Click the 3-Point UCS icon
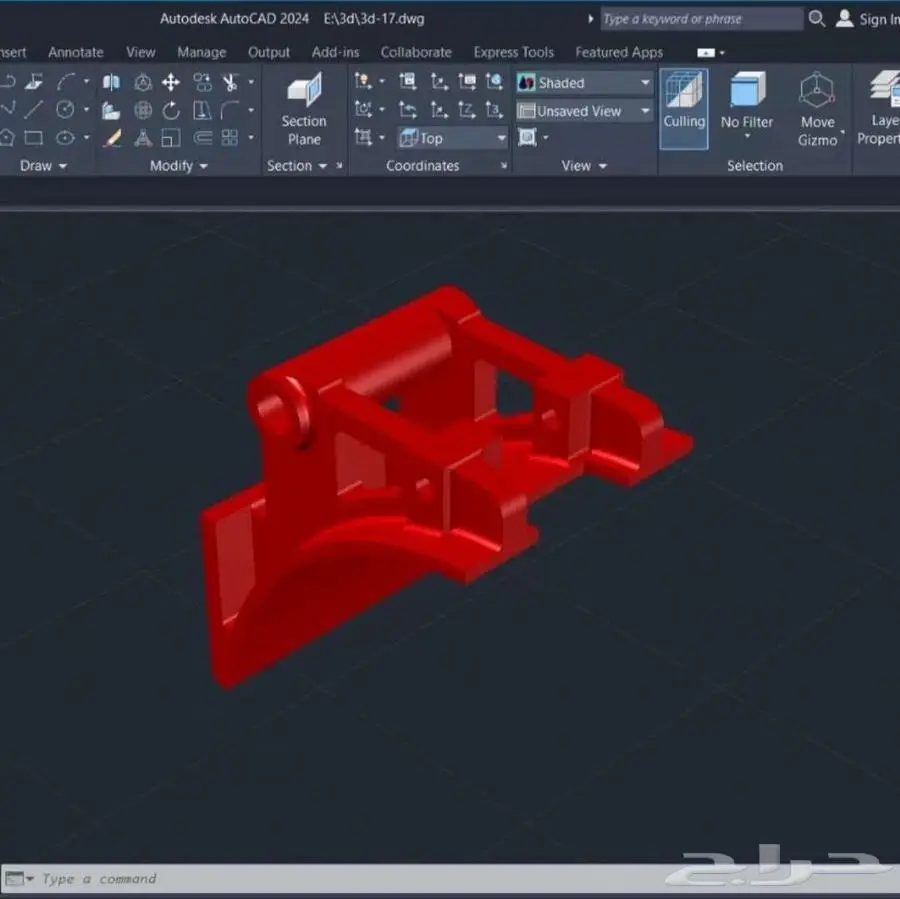The height and width of the screenshot is (899, 900). (494, 110)
